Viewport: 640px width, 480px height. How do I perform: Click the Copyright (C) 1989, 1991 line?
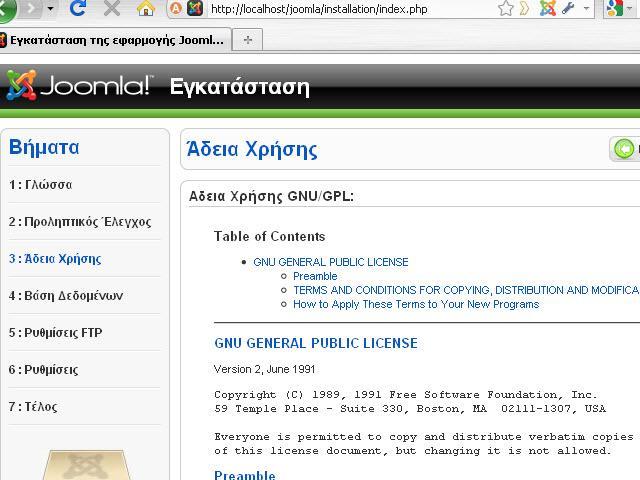coord(406,395)
